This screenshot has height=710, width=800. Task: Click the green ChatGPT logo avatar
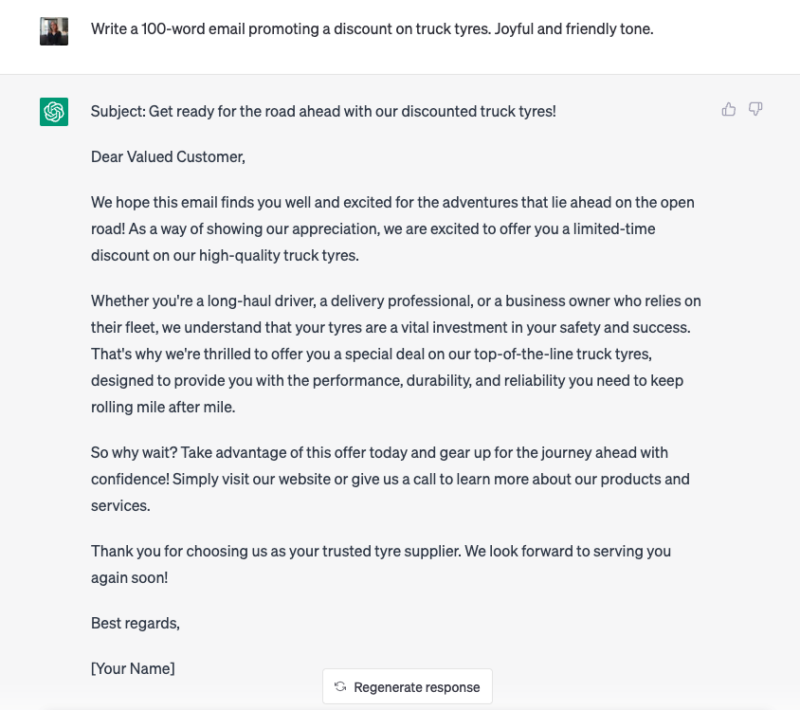pos(54,112)
